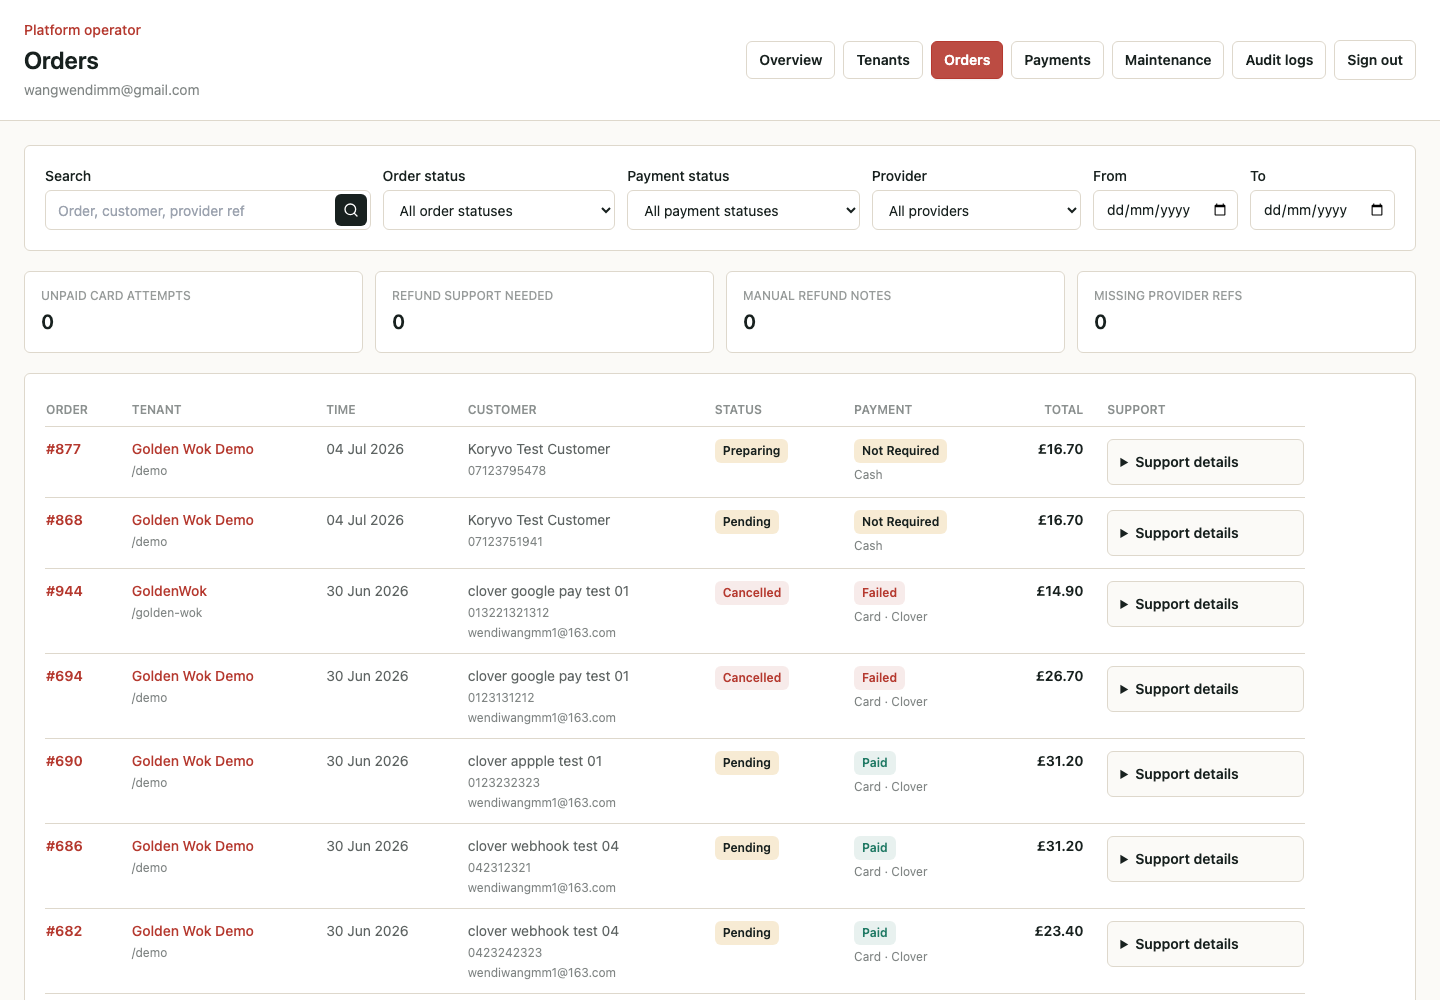The image size is (1440, 1000).
Task: Open the Provider dropdown
Action: pyautogui.click(x=976, y=210)
